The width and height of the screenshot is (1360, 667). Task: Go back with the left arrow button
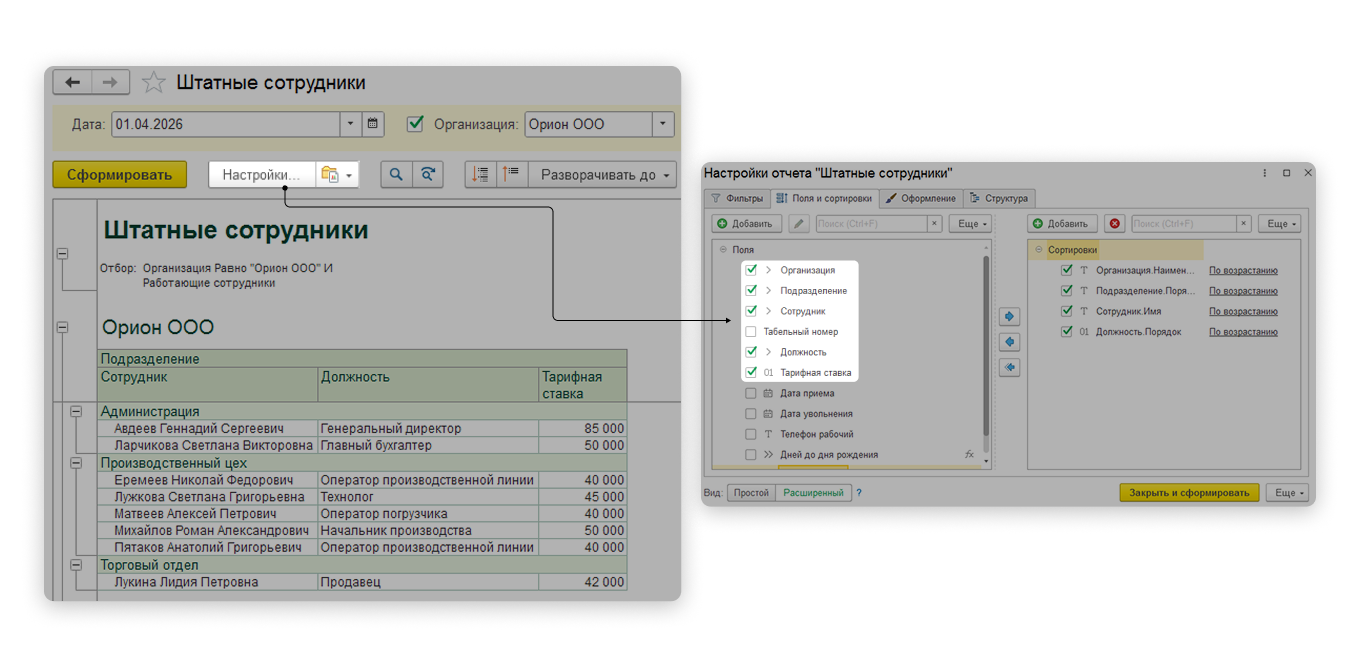pyautogui.click(x=72, y=83)
